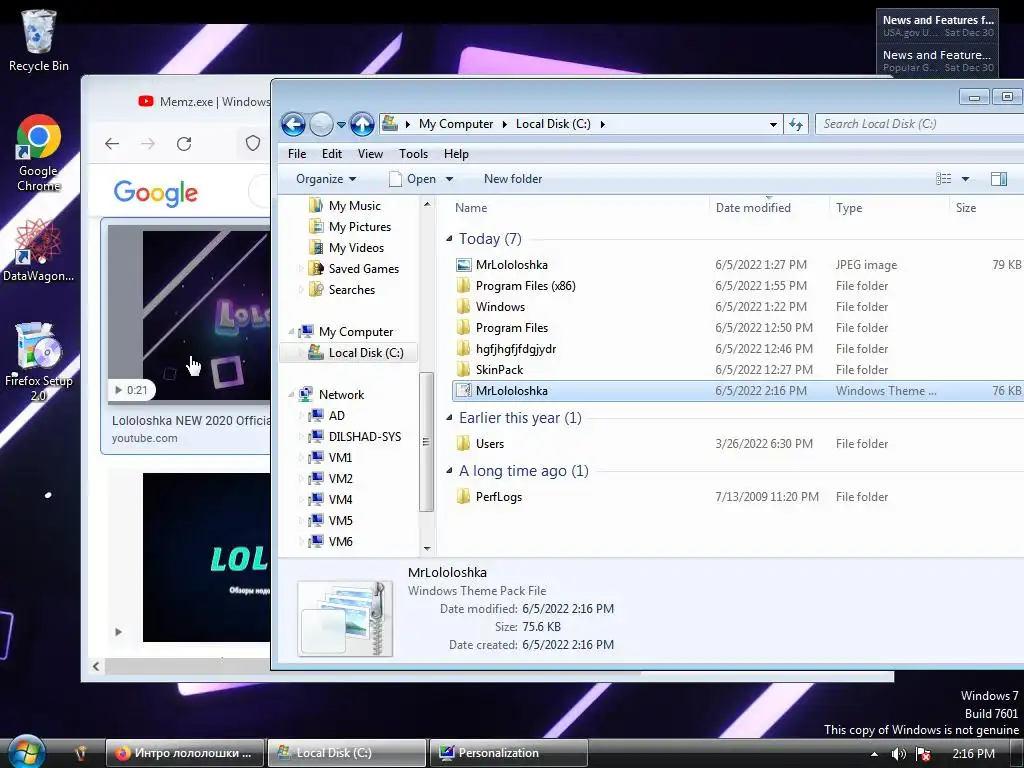This screenshot has width=1024, height=768.
Task: Open the View menu
Action: click(370, 154)
